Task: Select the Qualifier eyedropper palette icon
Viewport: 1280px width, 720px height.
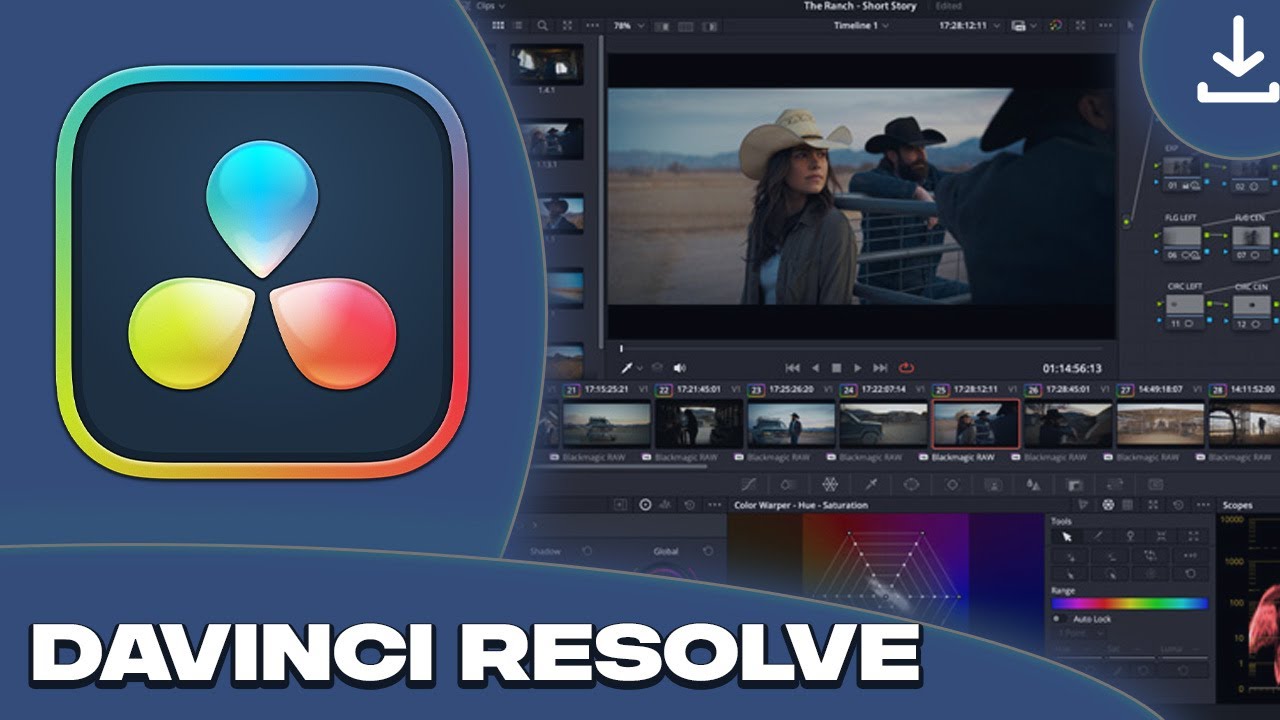Action: tap(871, 484)
